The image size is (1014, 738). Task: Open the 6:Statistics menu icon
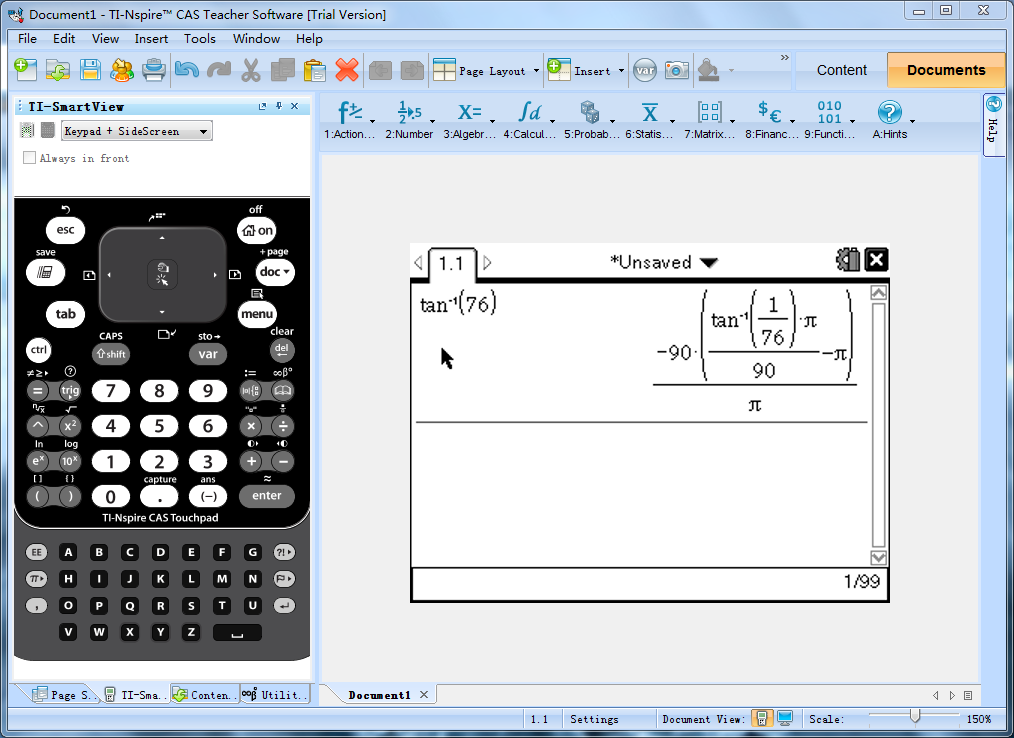click(649, 113)
